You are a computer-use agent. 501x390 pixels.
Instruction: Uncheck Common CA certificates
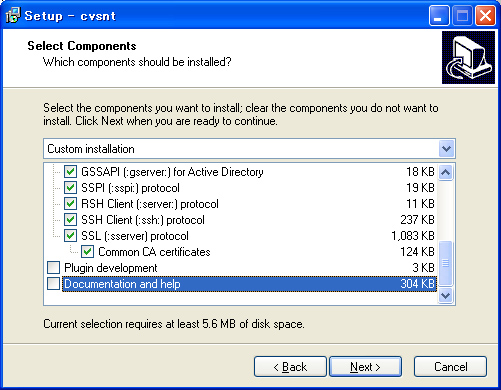[88, 252]
